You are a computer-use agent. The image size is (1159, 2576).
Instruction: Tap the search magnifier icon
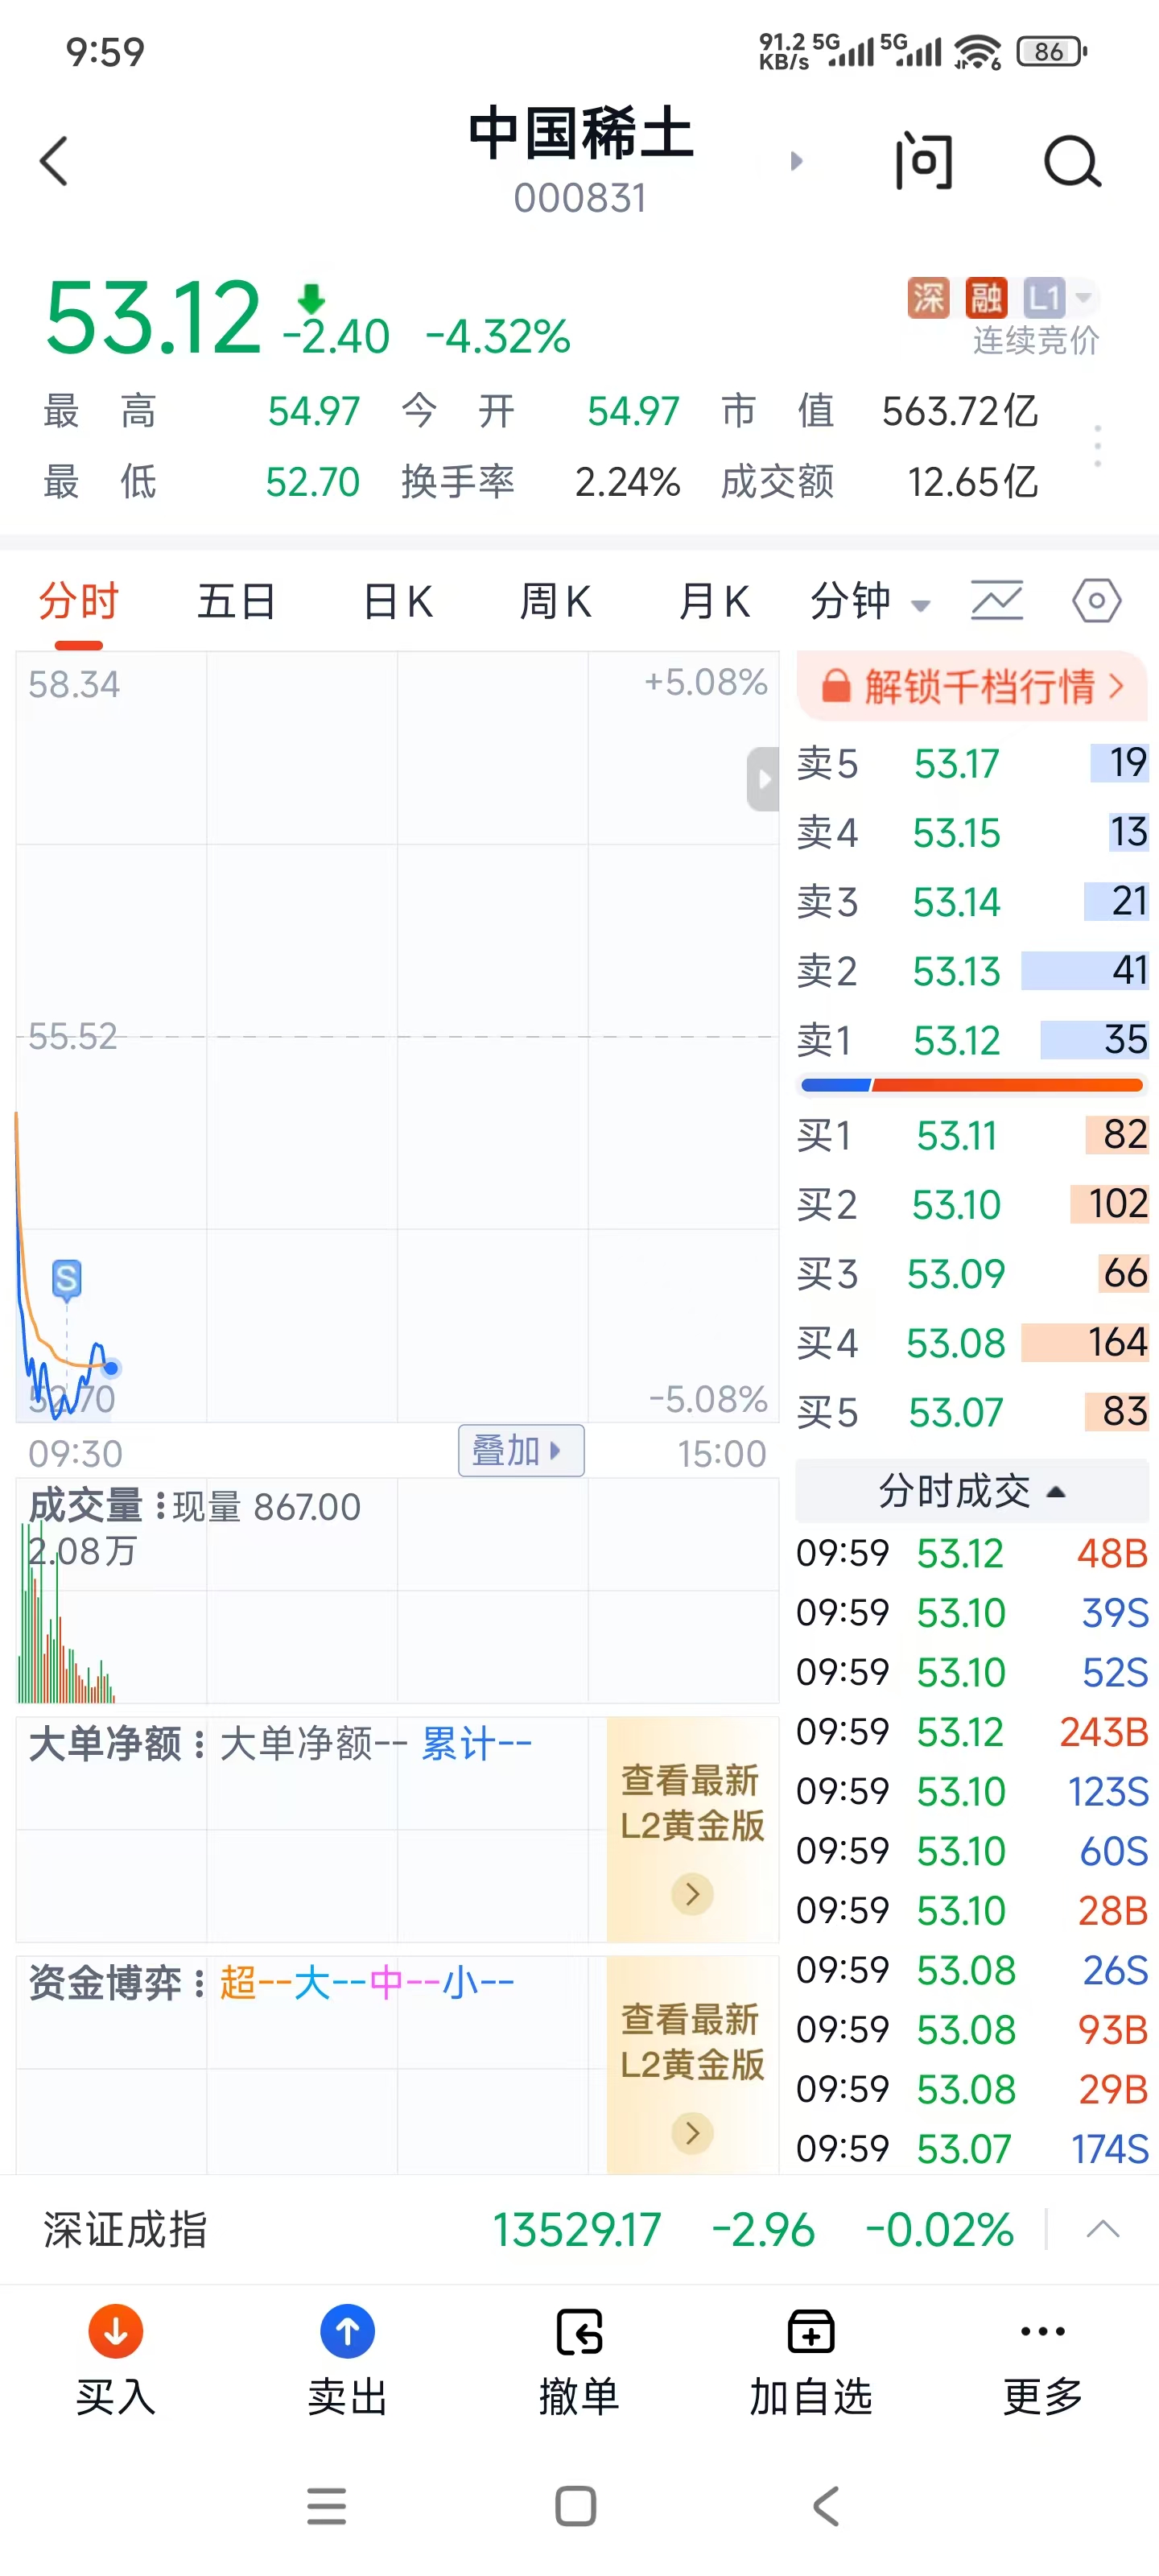1072,162
